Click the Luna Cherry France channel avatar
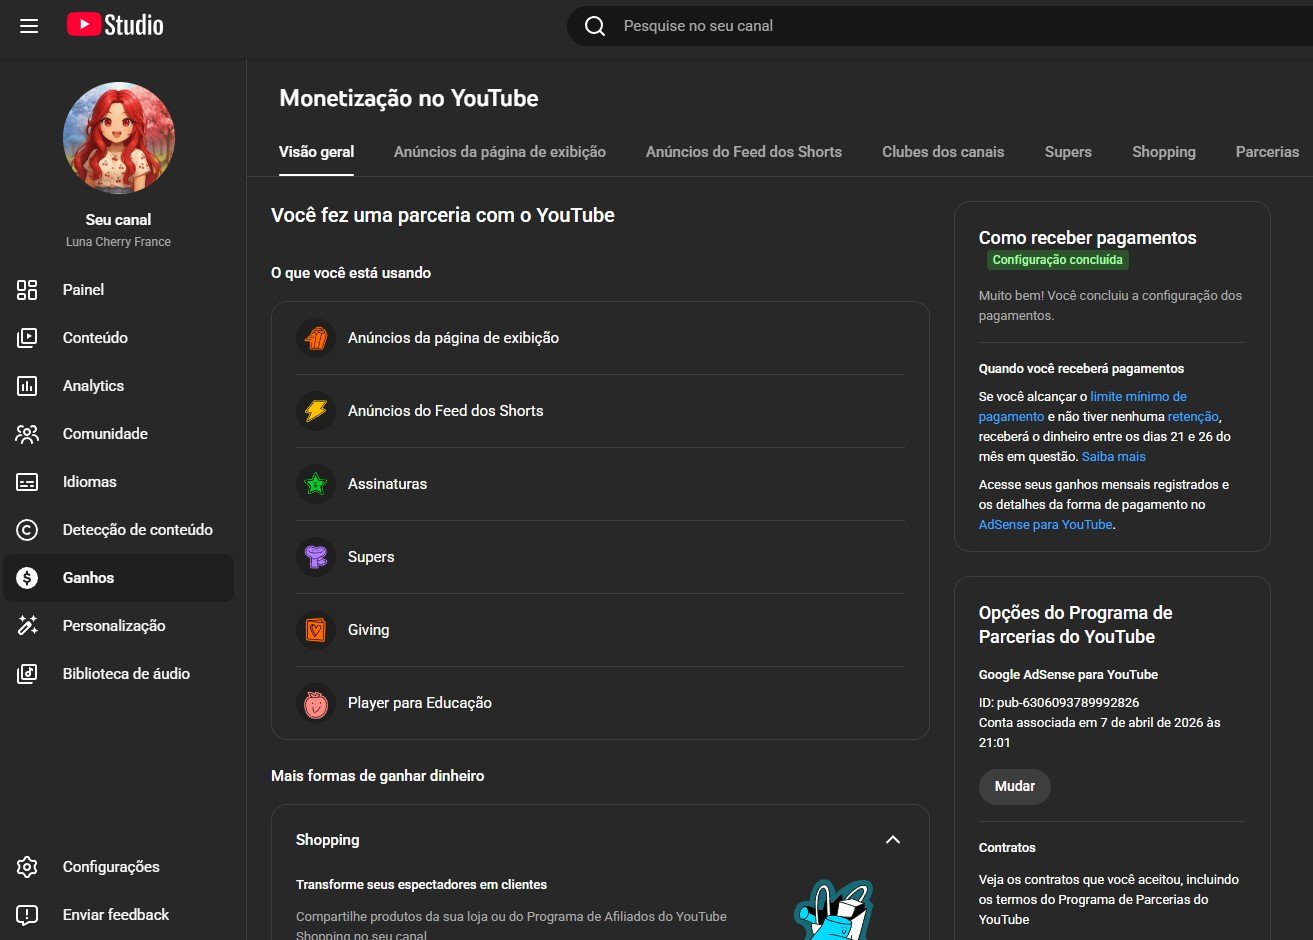The image size is (1313, 940). click(119, 138)
